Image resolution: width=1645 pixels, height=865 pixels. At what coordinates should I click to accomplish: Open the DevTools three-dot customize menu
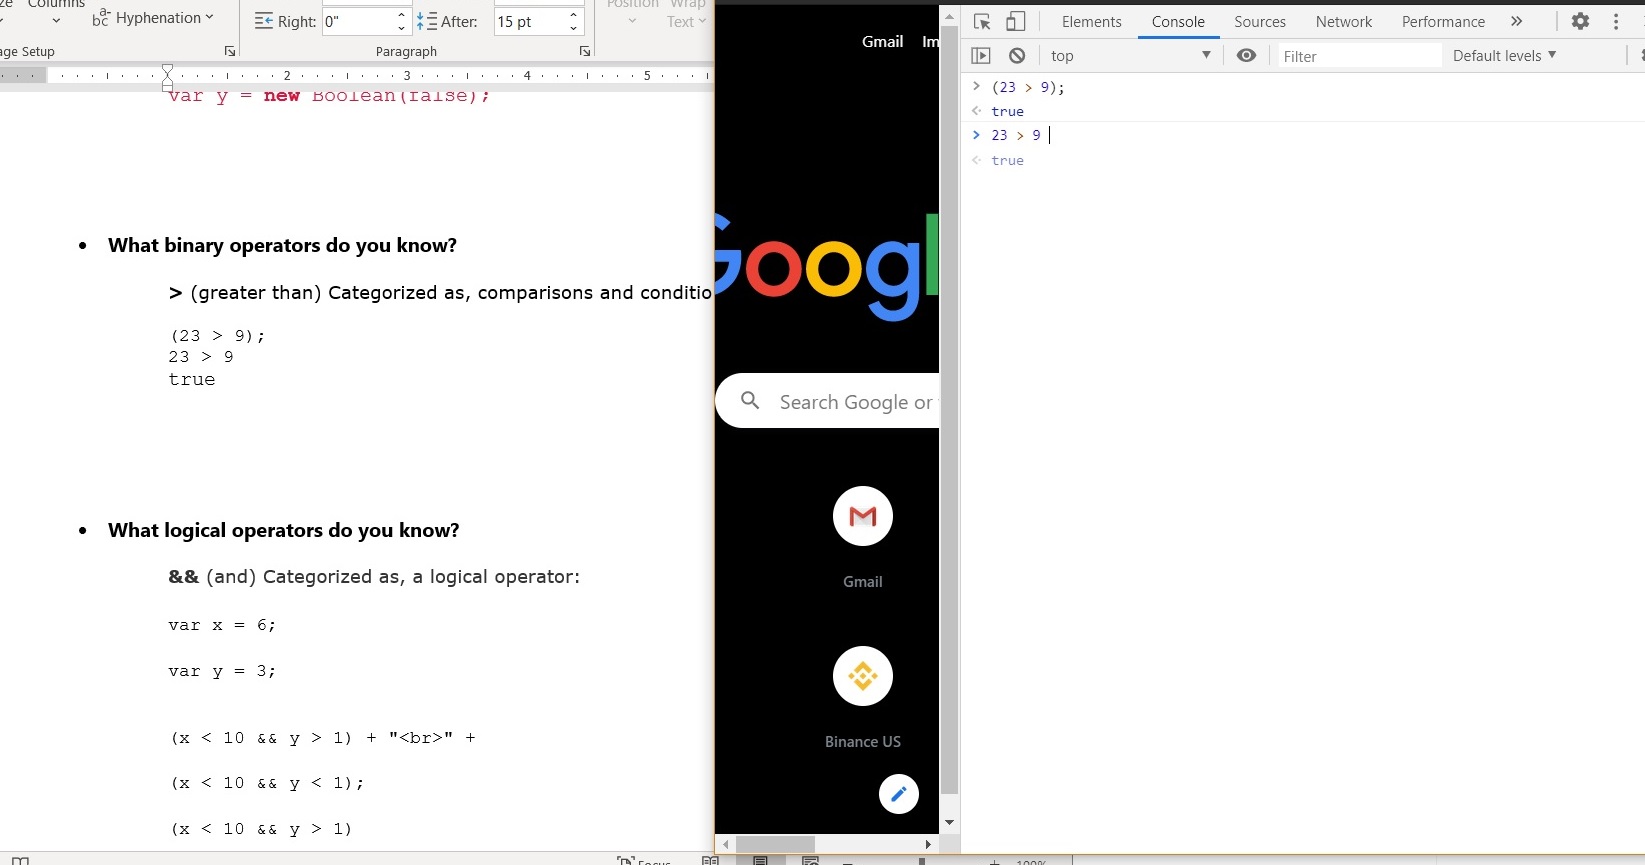(1616, 21)
